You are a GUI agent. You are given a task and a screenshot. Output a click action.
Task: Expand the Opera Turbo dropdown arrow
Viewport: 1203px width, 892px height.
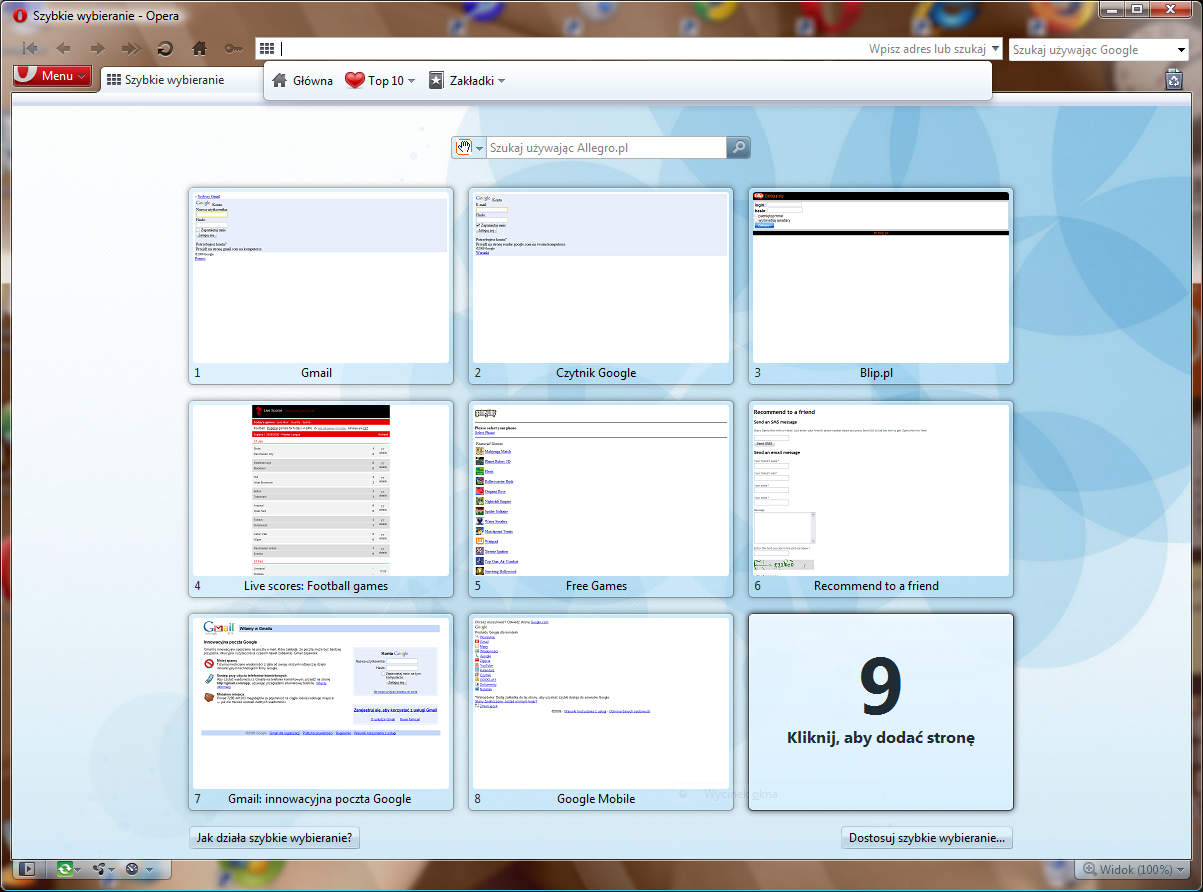147,870
